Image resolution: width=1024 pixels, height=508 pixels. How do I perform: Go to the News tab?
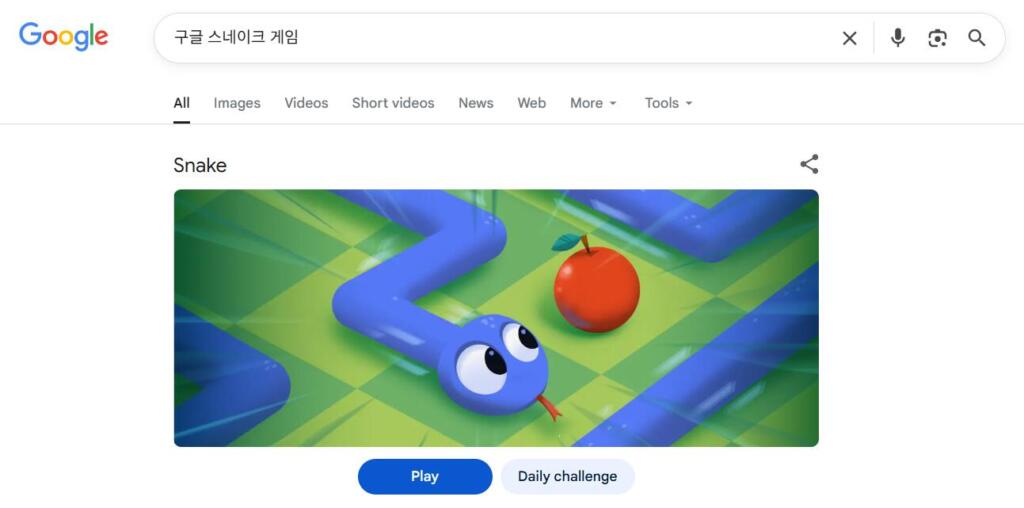click(x=475, y=103)
